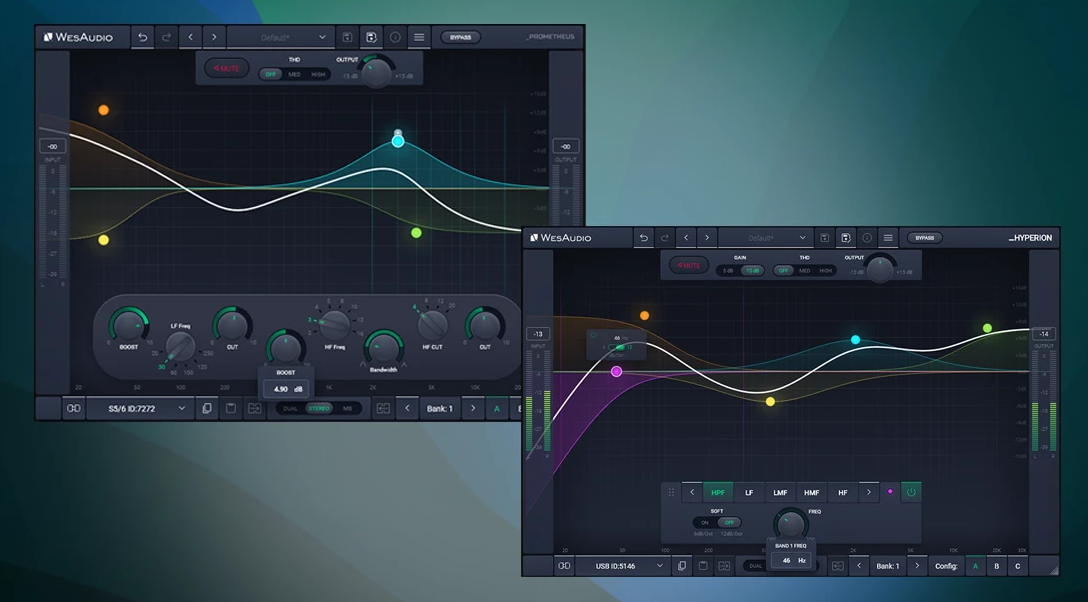Click the cyan EQ node in the Prometheus graph
Viewport: 1088px width, 602px height.
pos(398,141)
